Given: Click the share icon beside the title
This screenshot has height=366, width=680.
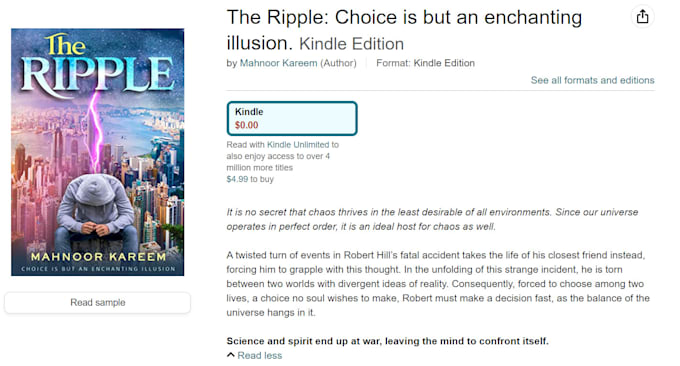Looking at the screenshot, I should point(642,17).
